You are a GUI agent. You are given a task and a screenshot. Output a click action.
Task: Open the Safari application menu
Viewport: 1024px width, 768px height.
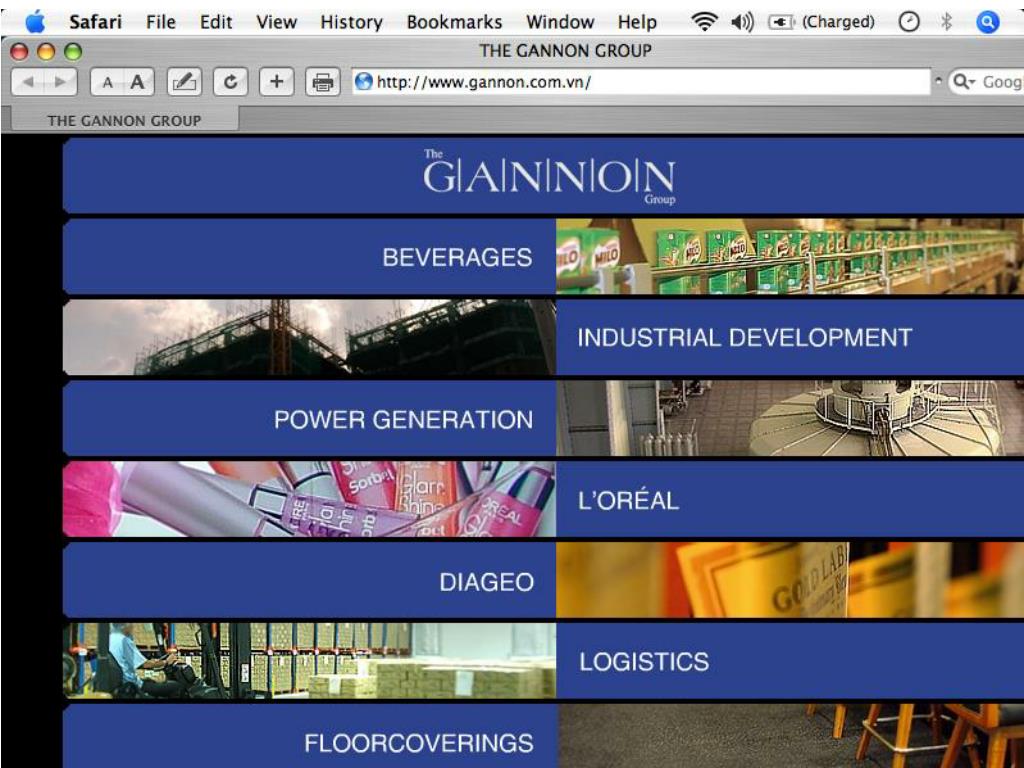tap(95, 22)
